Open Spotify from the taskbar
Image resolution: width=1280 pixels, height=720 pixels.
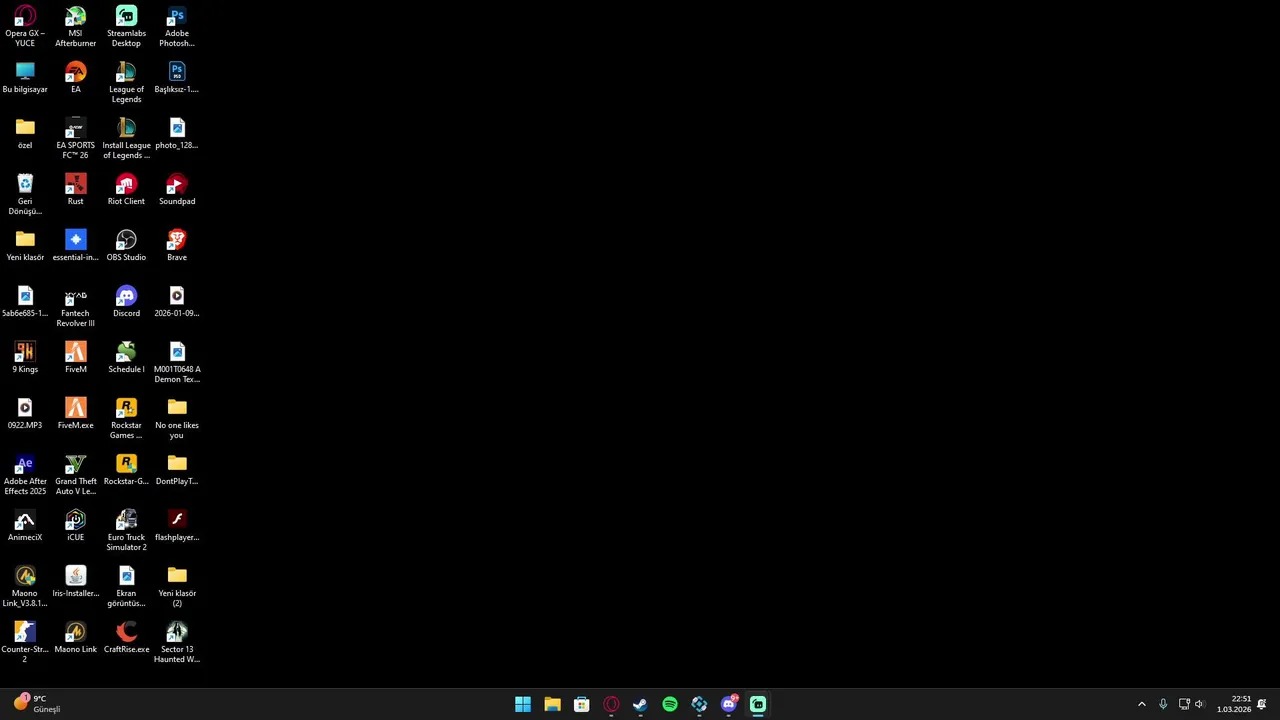pos(670,704)
